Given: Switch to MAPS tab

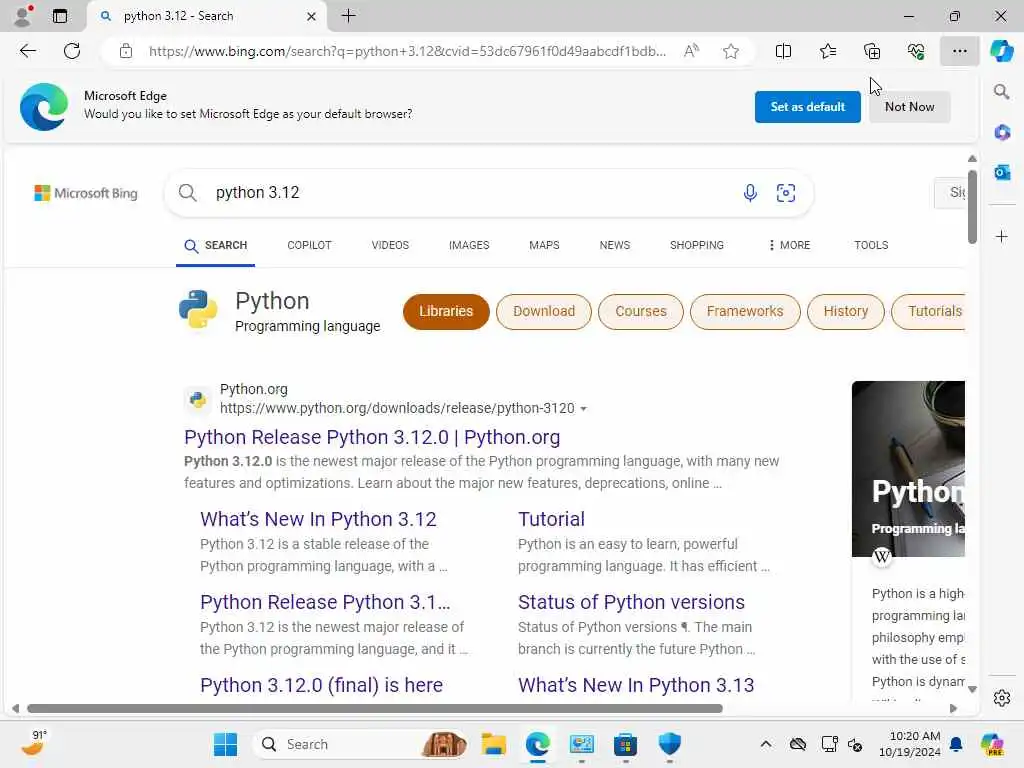Looking at the screenshot, I should click(x=544, y=245).
